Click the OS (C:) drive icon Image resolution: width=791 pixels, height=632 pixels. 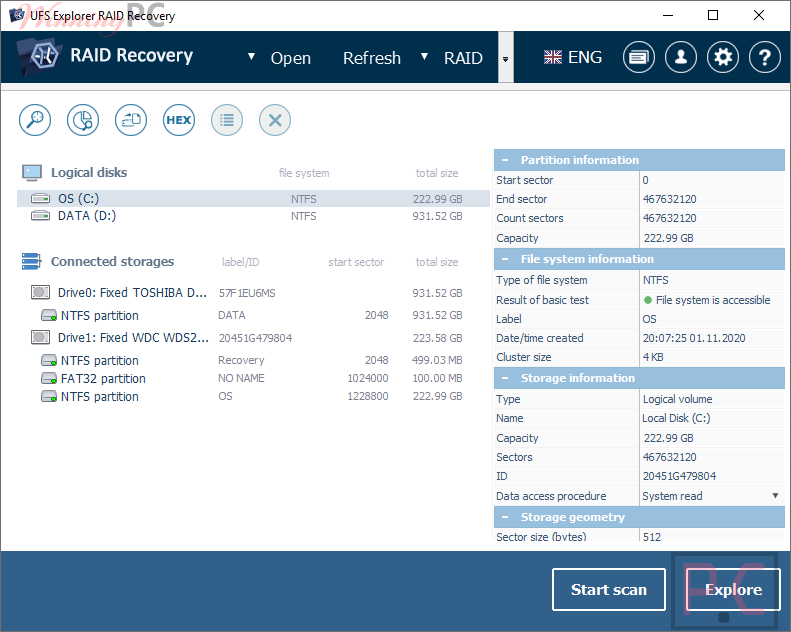(40, 198)
